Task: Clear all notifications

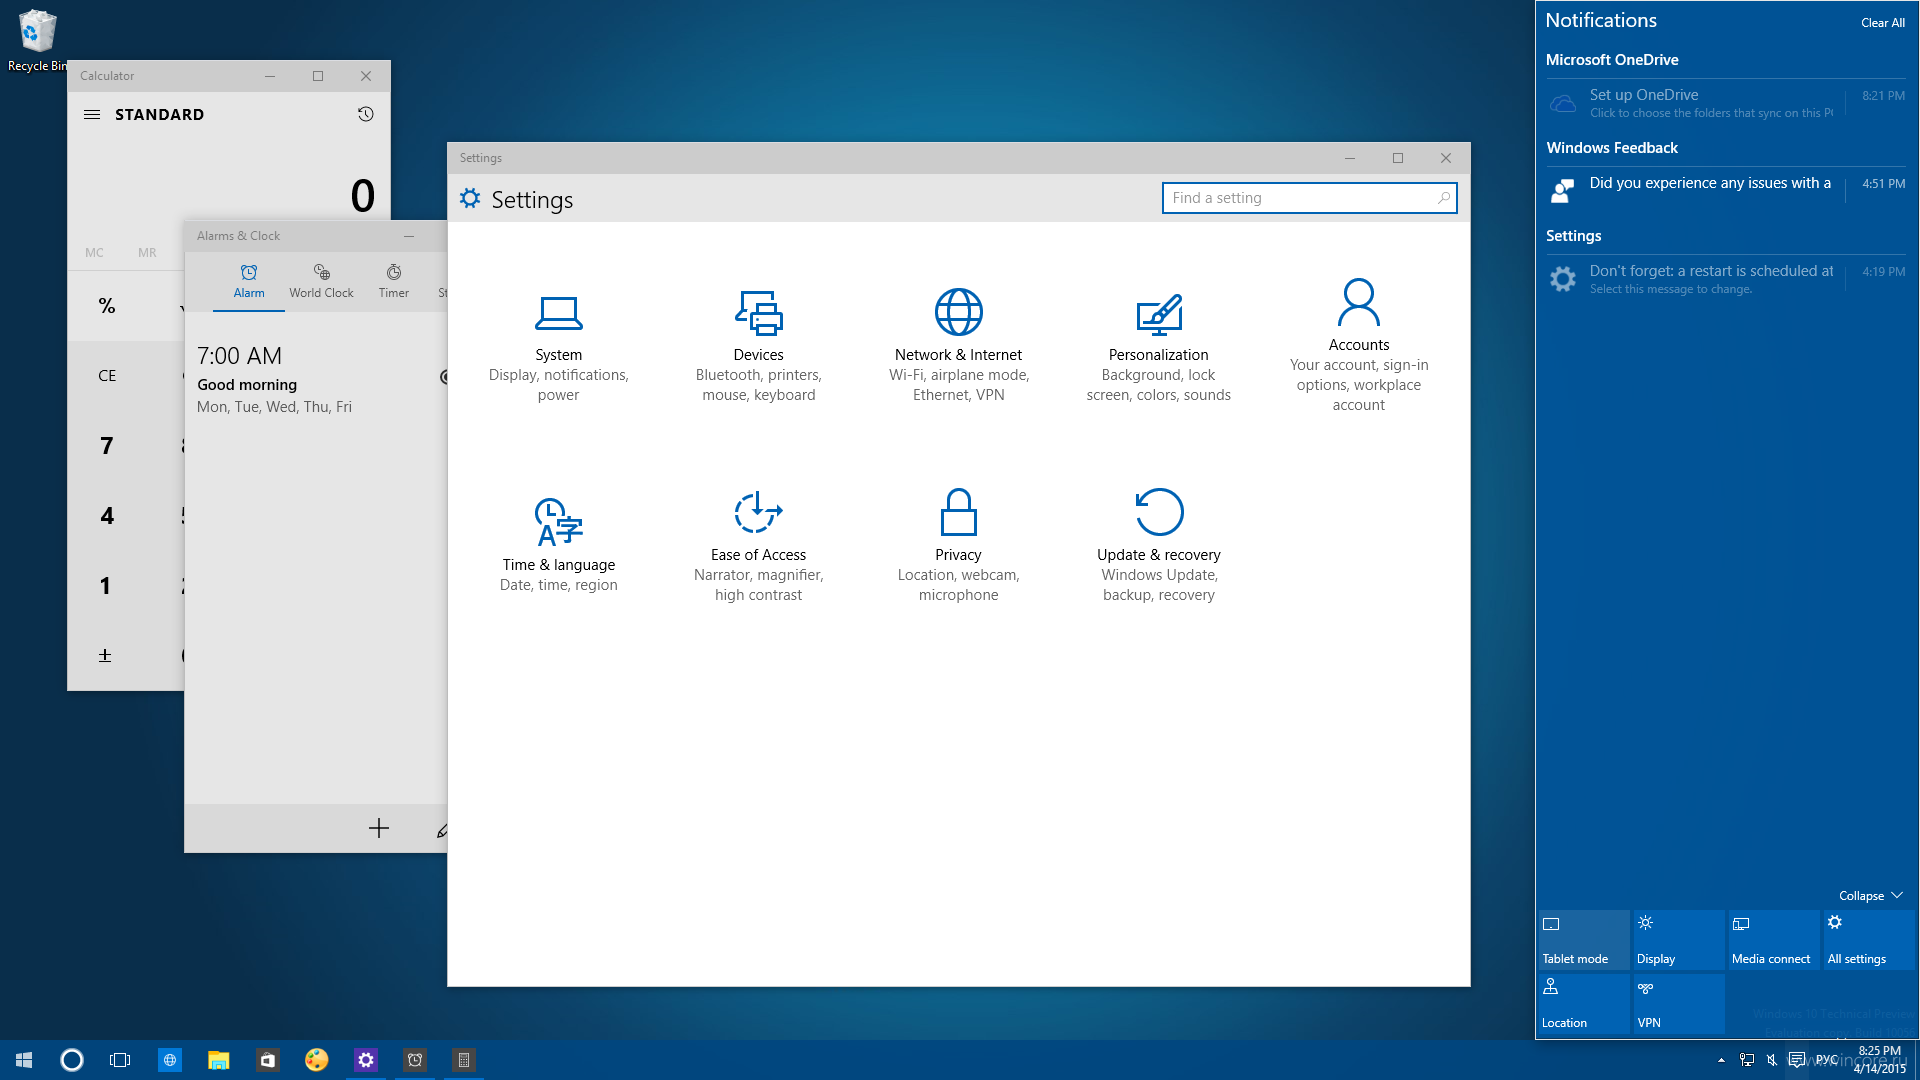Action: [x=1882, y=22]
